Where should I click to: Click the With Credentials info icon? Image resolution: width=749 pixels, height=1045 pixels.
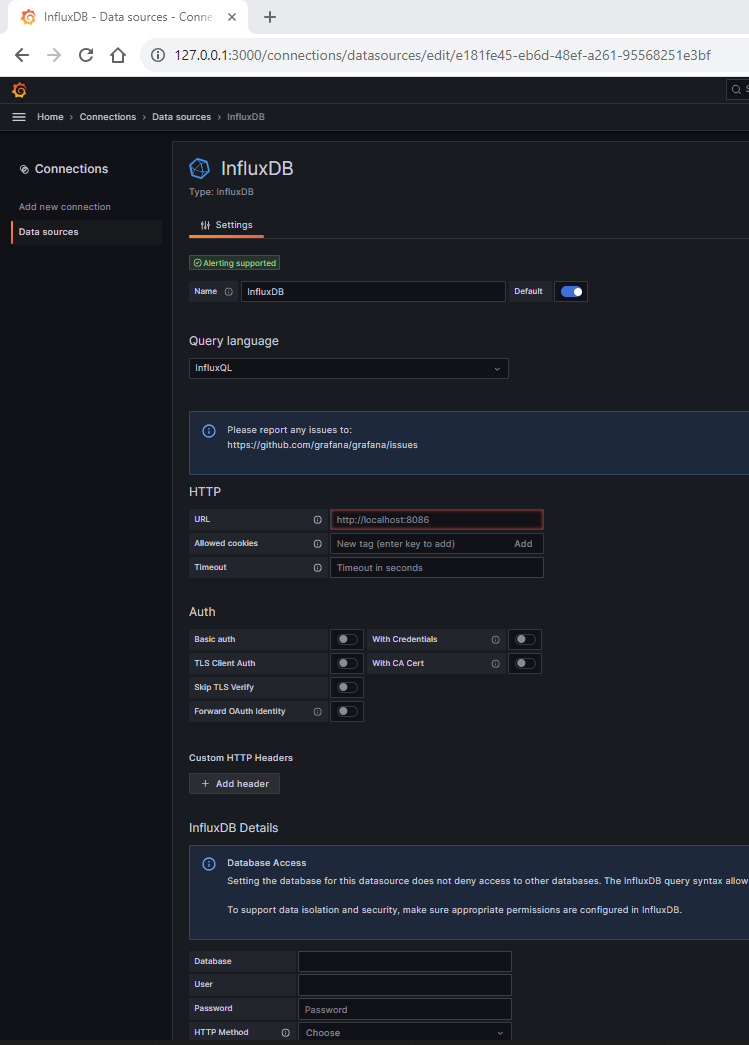tap(496, 640)
